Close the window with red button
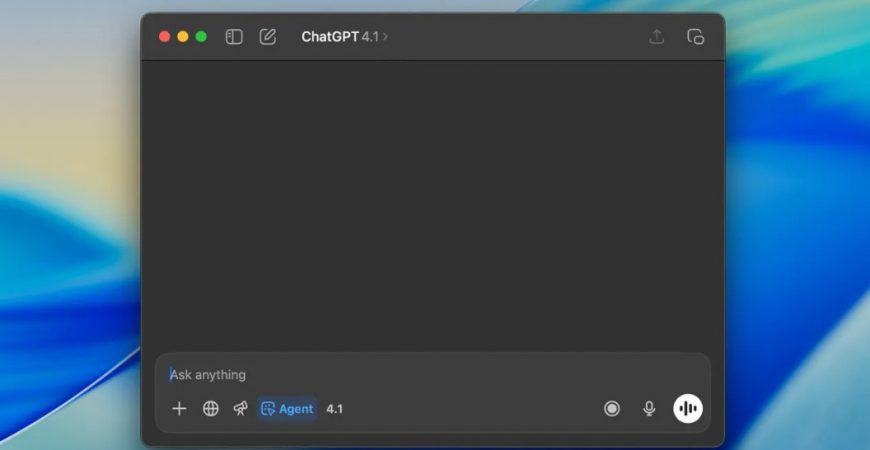870x450 pixels. click(164, 37)
